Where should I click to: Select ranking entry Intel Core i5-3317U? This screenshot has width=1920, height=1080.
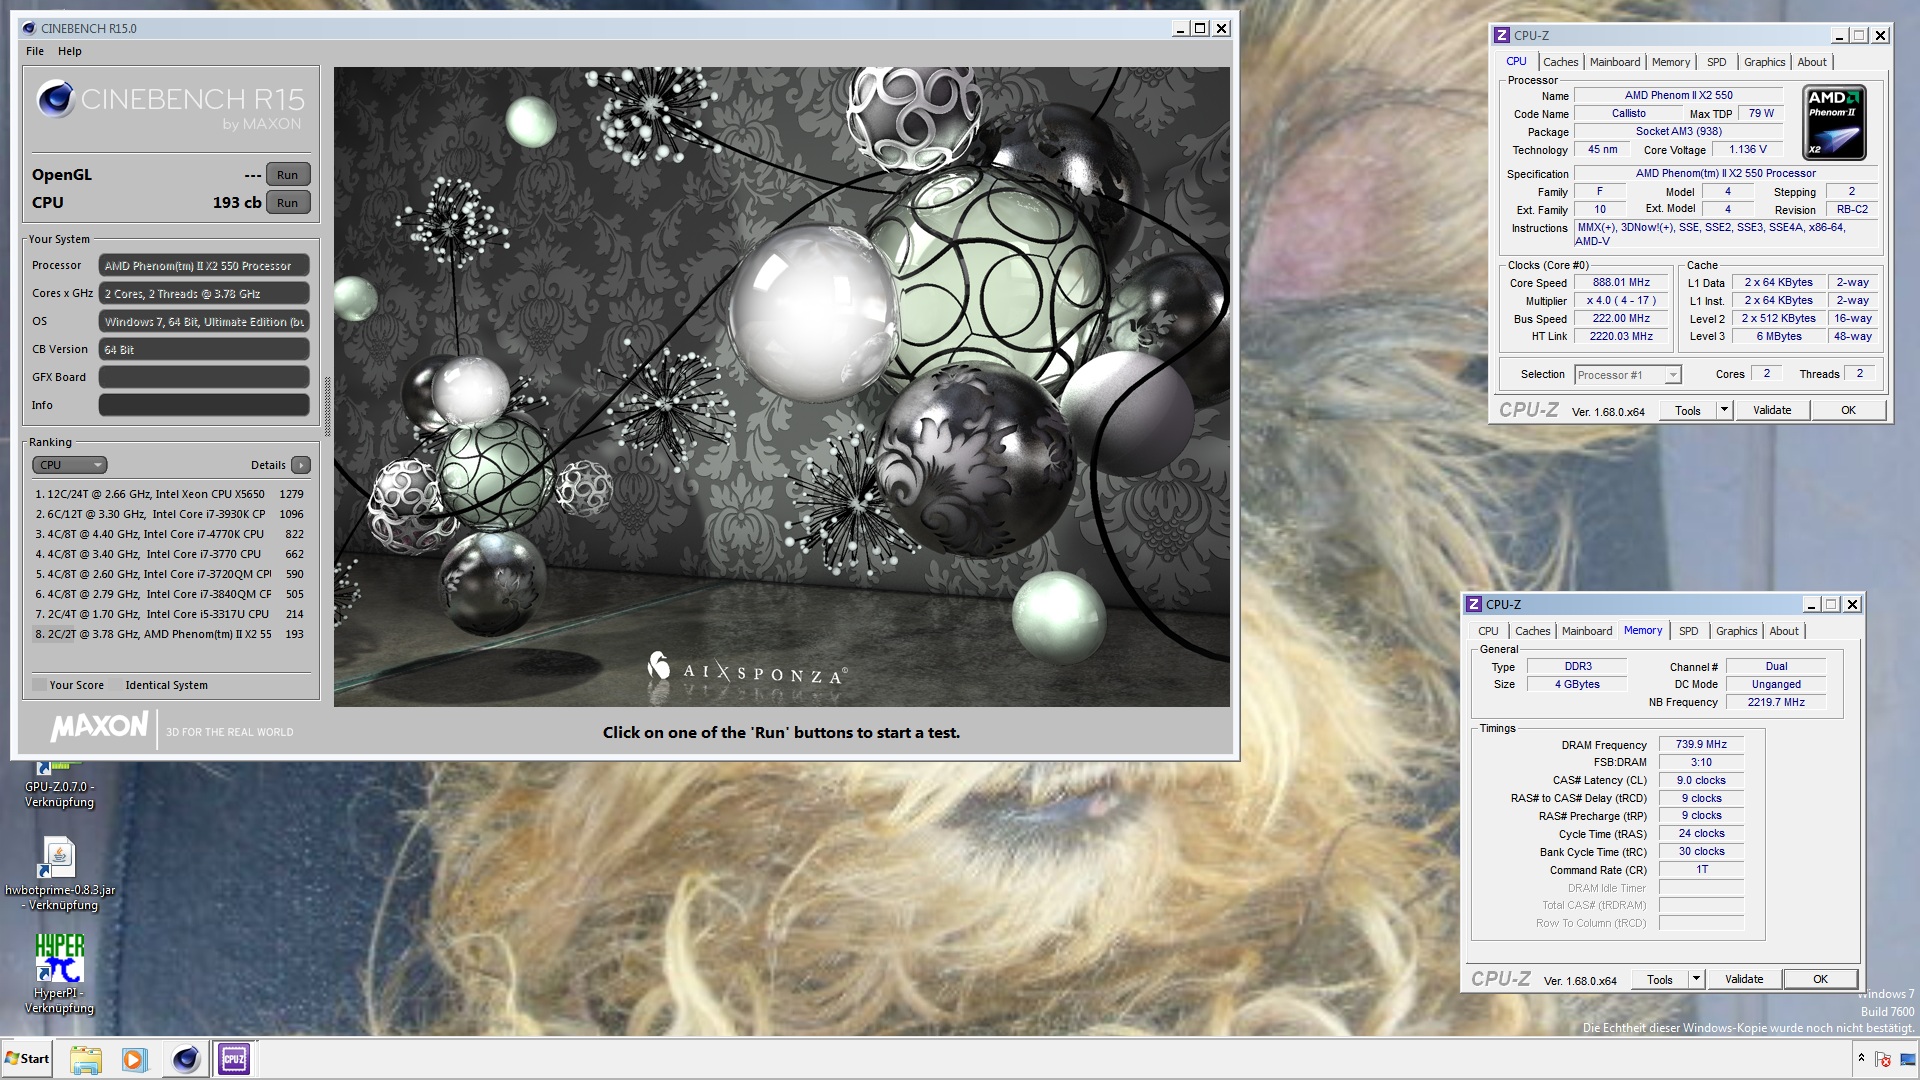click(169, 614)
